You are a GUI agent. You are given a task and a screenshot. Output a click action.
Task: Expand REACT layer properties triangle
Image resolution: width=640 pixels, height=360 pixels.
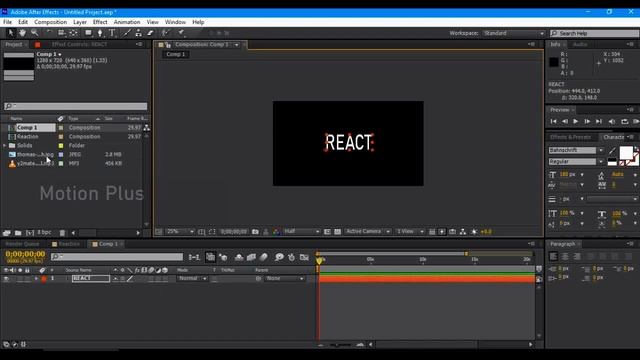pyautogui.click(x=36, y=279)
